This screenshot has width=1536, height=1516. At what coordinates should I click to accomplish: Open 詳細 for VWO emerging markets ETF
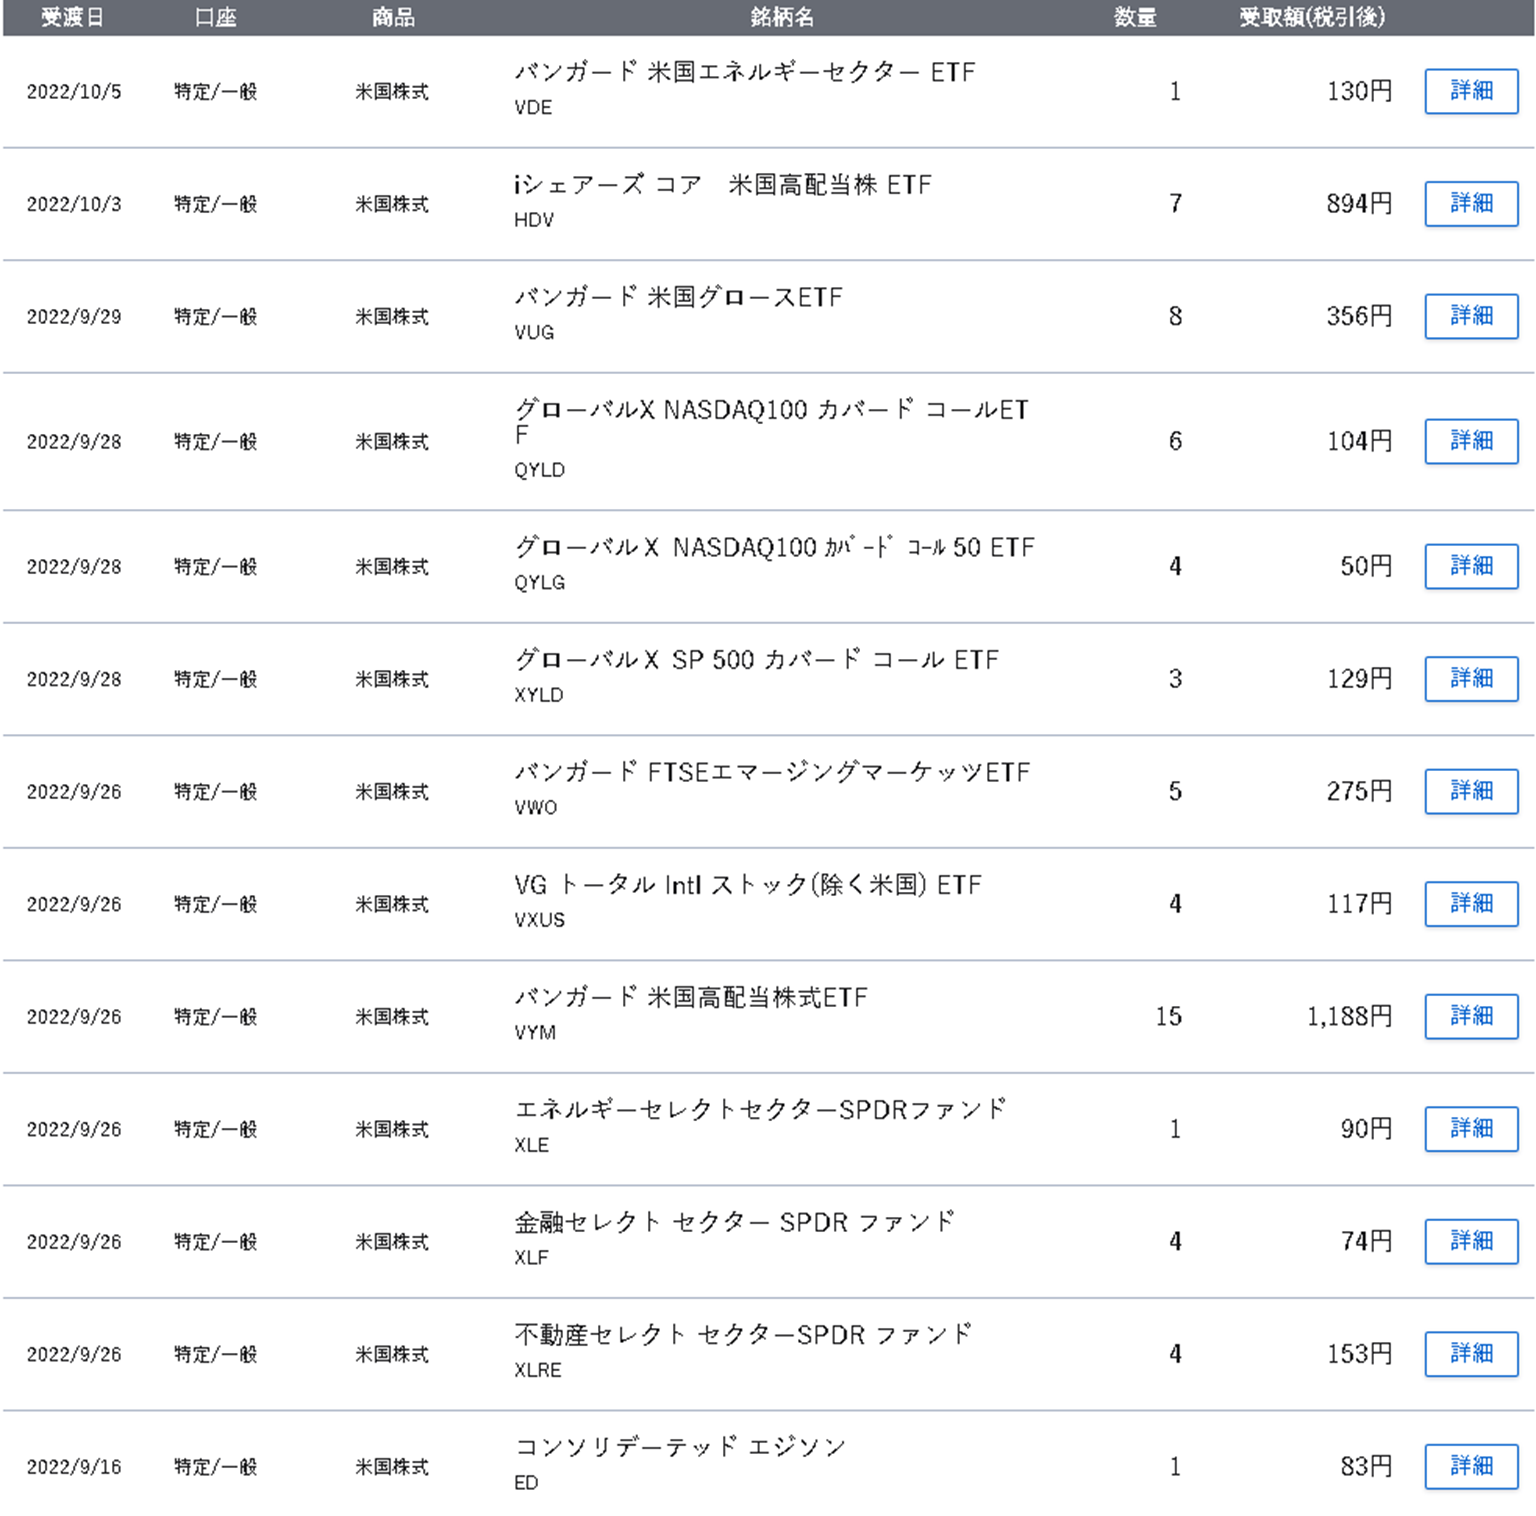point(1471,791)
